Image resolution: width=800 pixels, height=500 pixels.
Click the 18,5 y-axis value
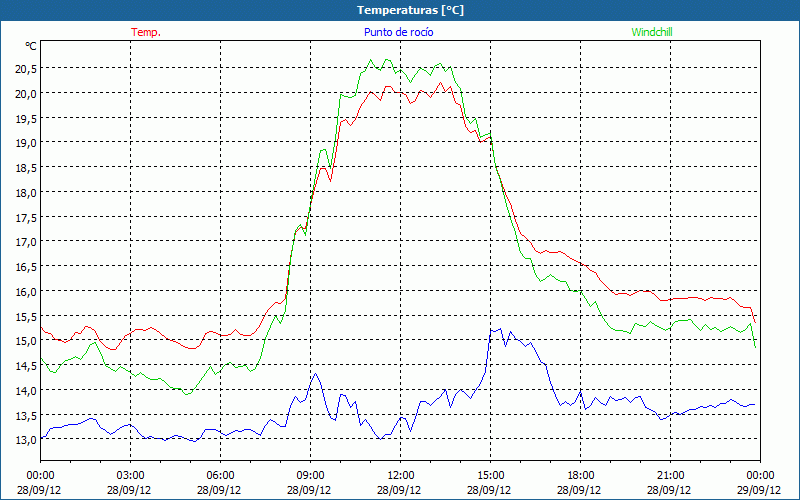tap(26, 169)
